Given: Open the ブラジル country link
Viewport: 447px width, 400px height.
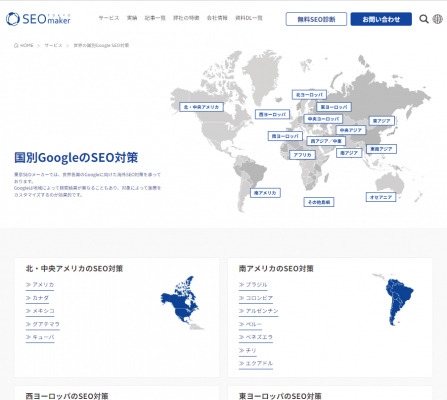Looking at the screenshot, I should tap(253, 285).
